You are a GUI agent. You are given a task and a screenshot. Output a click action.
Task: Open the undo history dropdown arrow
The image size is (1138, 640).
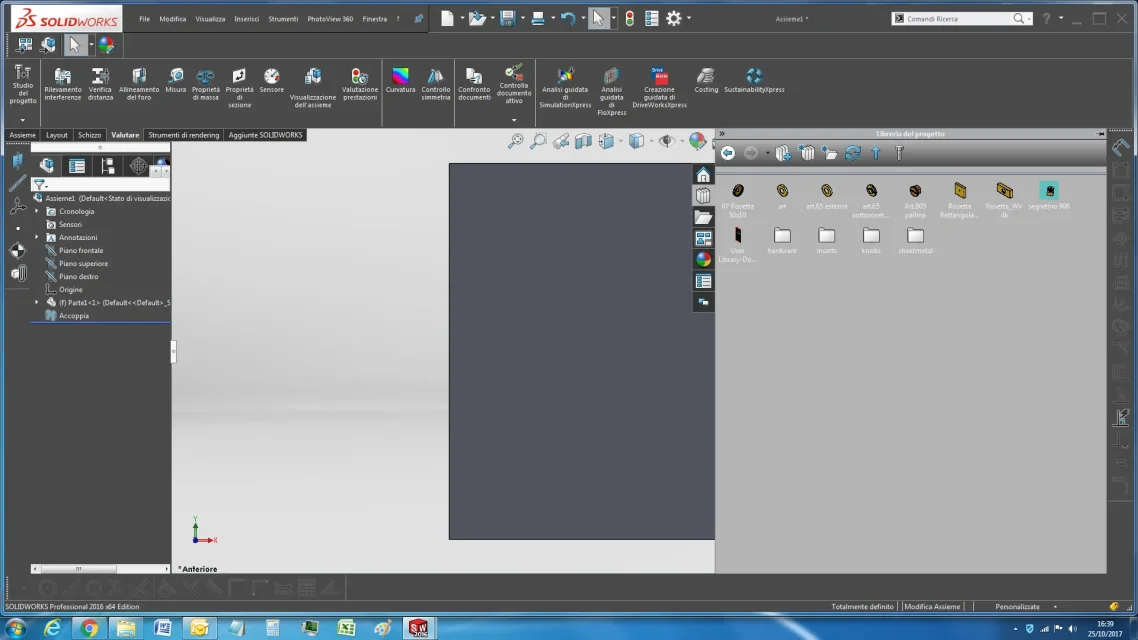point(583,18)
